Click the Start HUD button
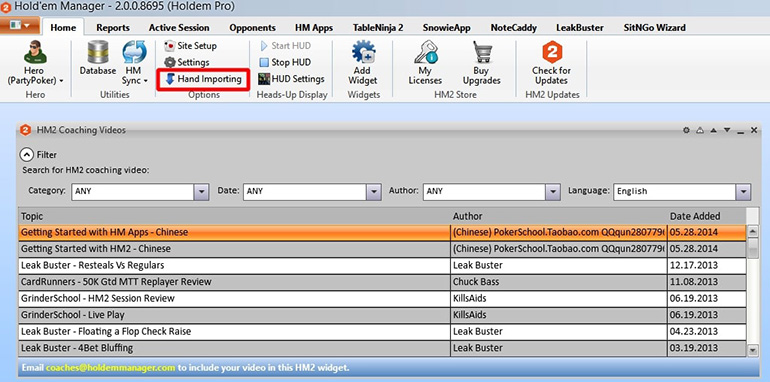This screenshot has height=382, width=770. pyautogui.click(x=285, y=46)
